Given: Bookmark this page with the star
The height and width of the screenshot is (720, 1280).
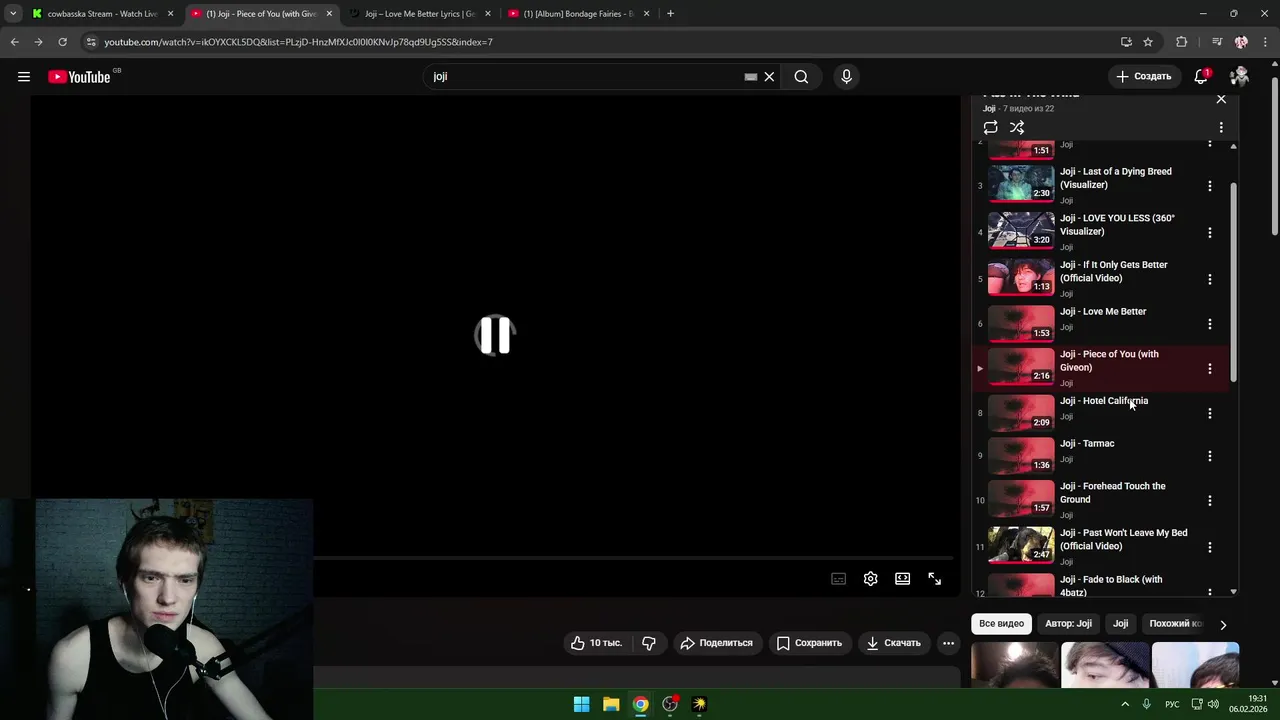Looking at the screenshot, I should coord(1148,42).
